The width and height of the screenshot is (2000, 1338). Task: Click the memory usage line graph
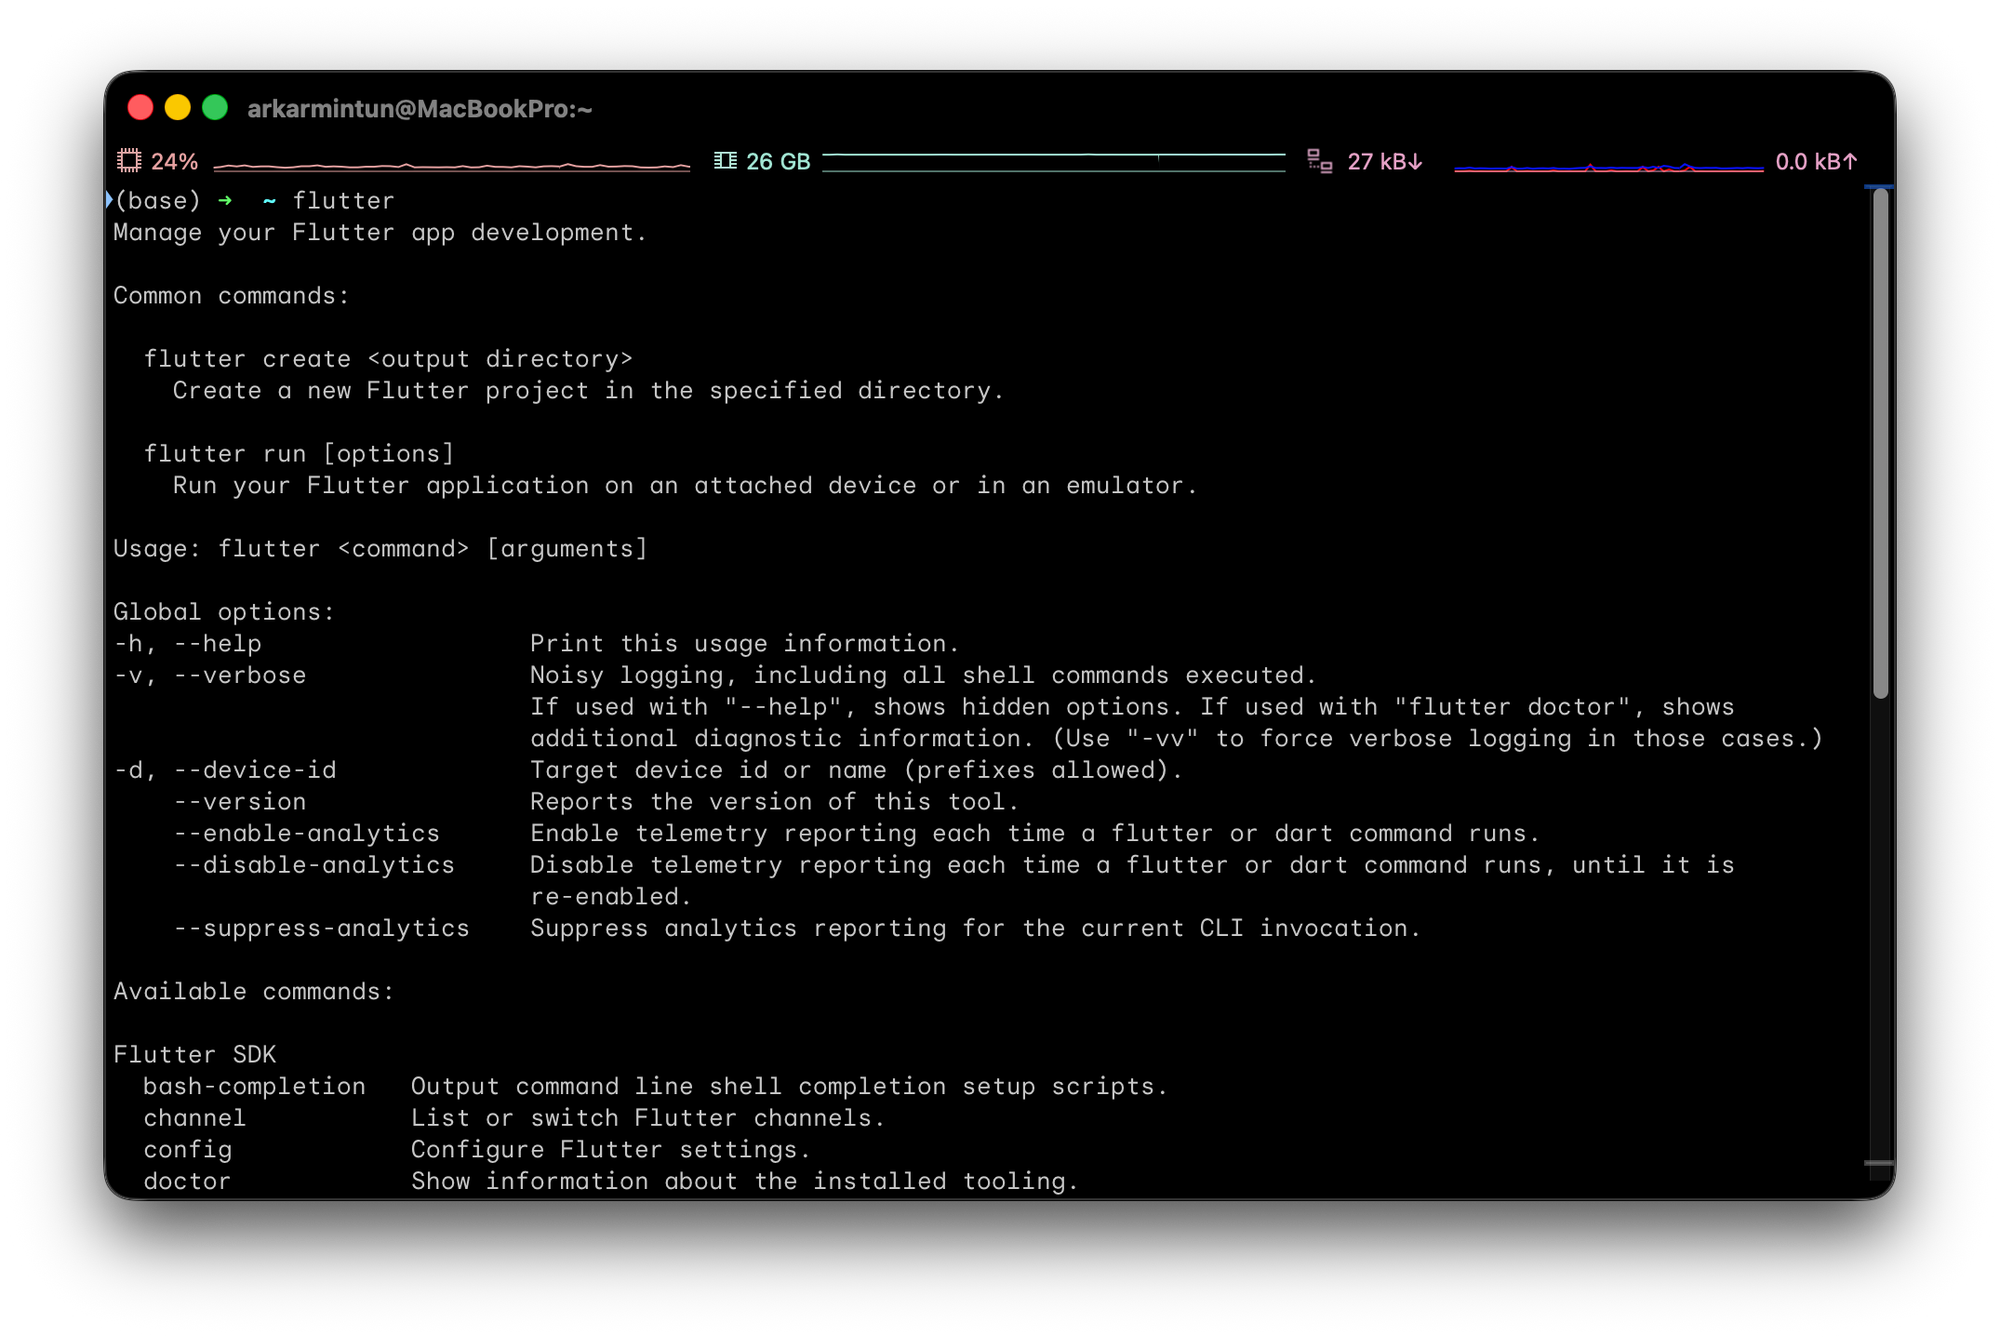point(1053,162)
